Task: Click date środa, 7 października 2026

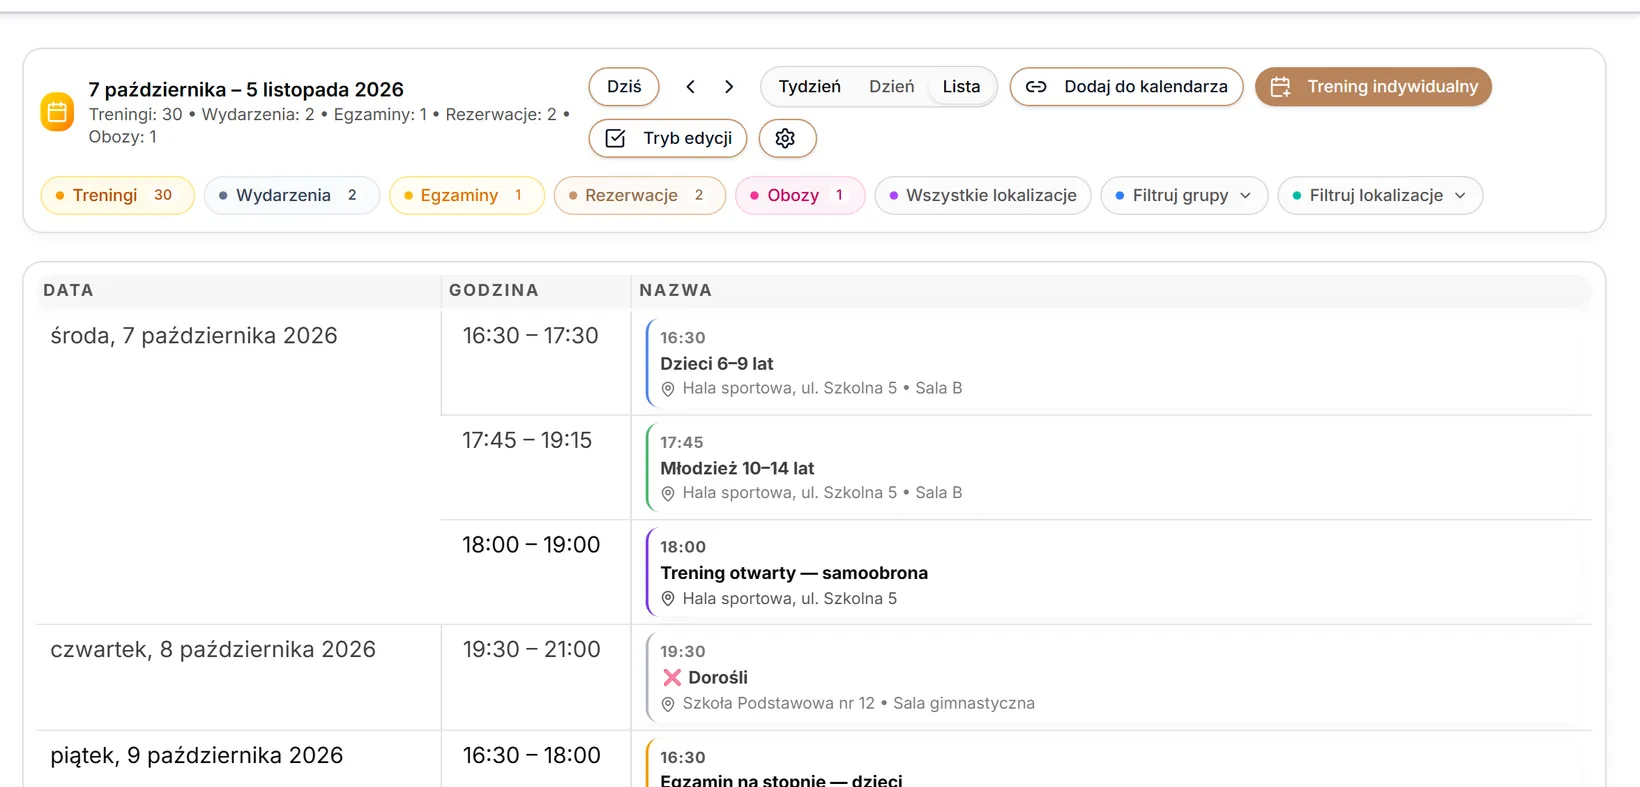Action: point(194,336)
